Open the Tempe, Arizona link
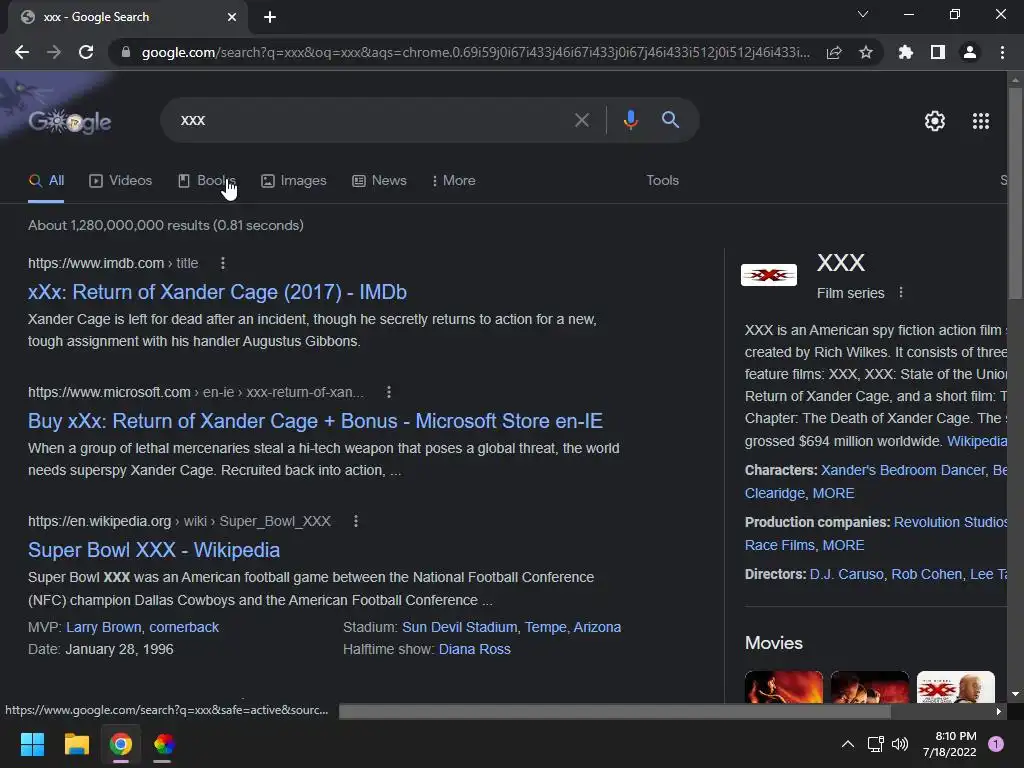The width and height of the screenshot is (1024, 768). 573,628
